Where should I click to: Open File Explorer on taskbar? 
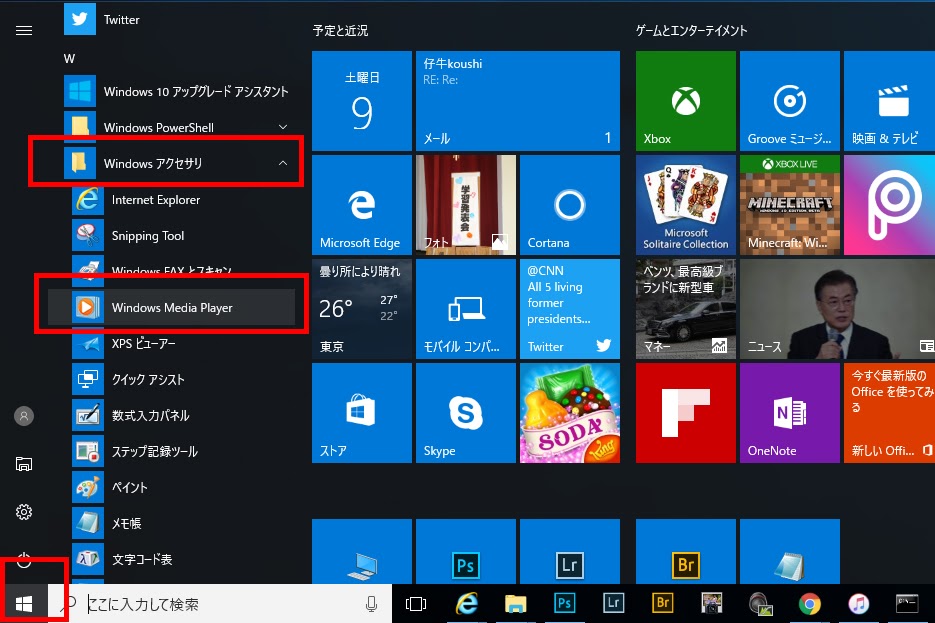pos(515,604)
